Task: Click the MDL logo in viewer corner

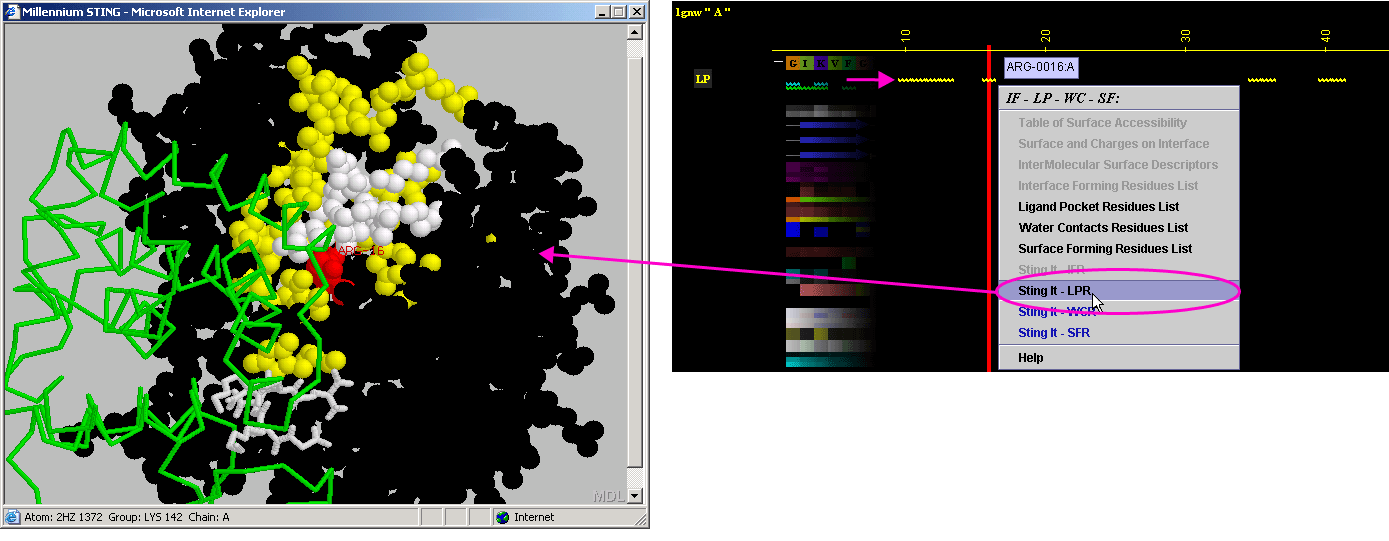Action: pos(608,496)
